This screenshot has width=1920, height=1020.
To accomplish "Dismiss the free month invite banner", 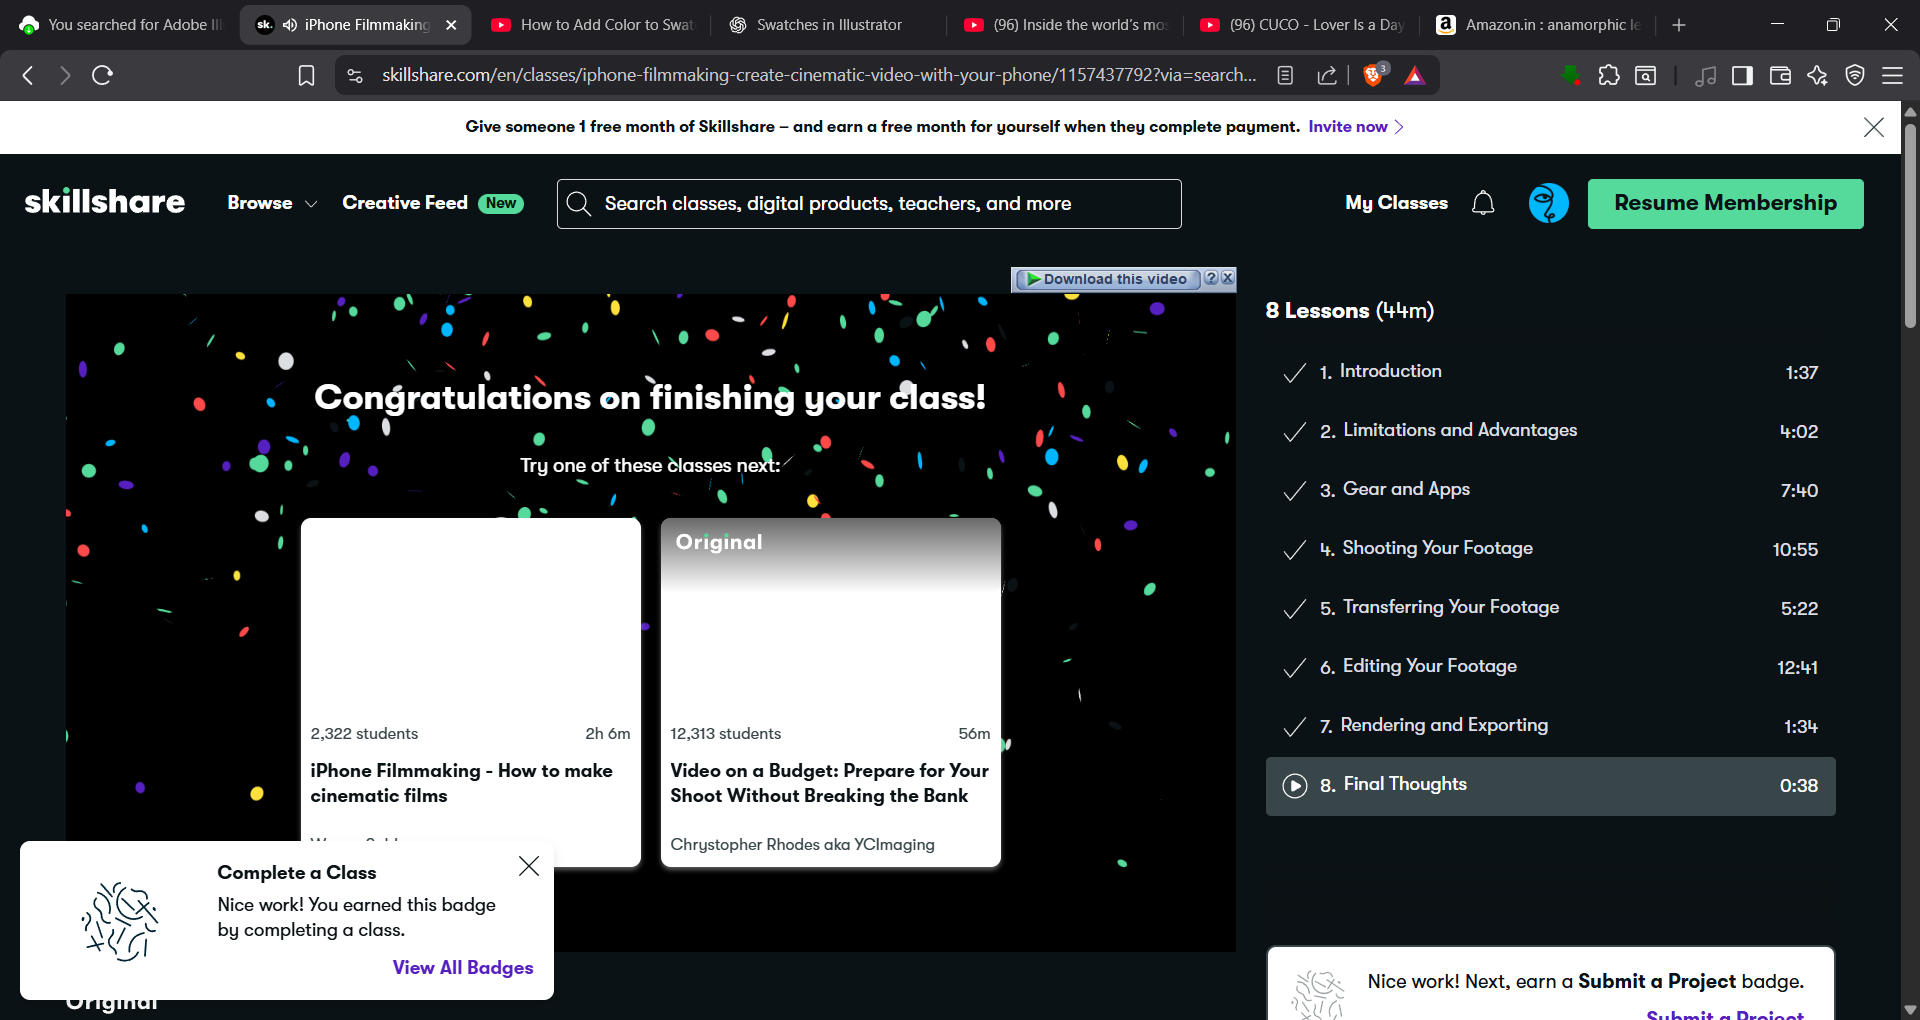I will pos(1874,127).
